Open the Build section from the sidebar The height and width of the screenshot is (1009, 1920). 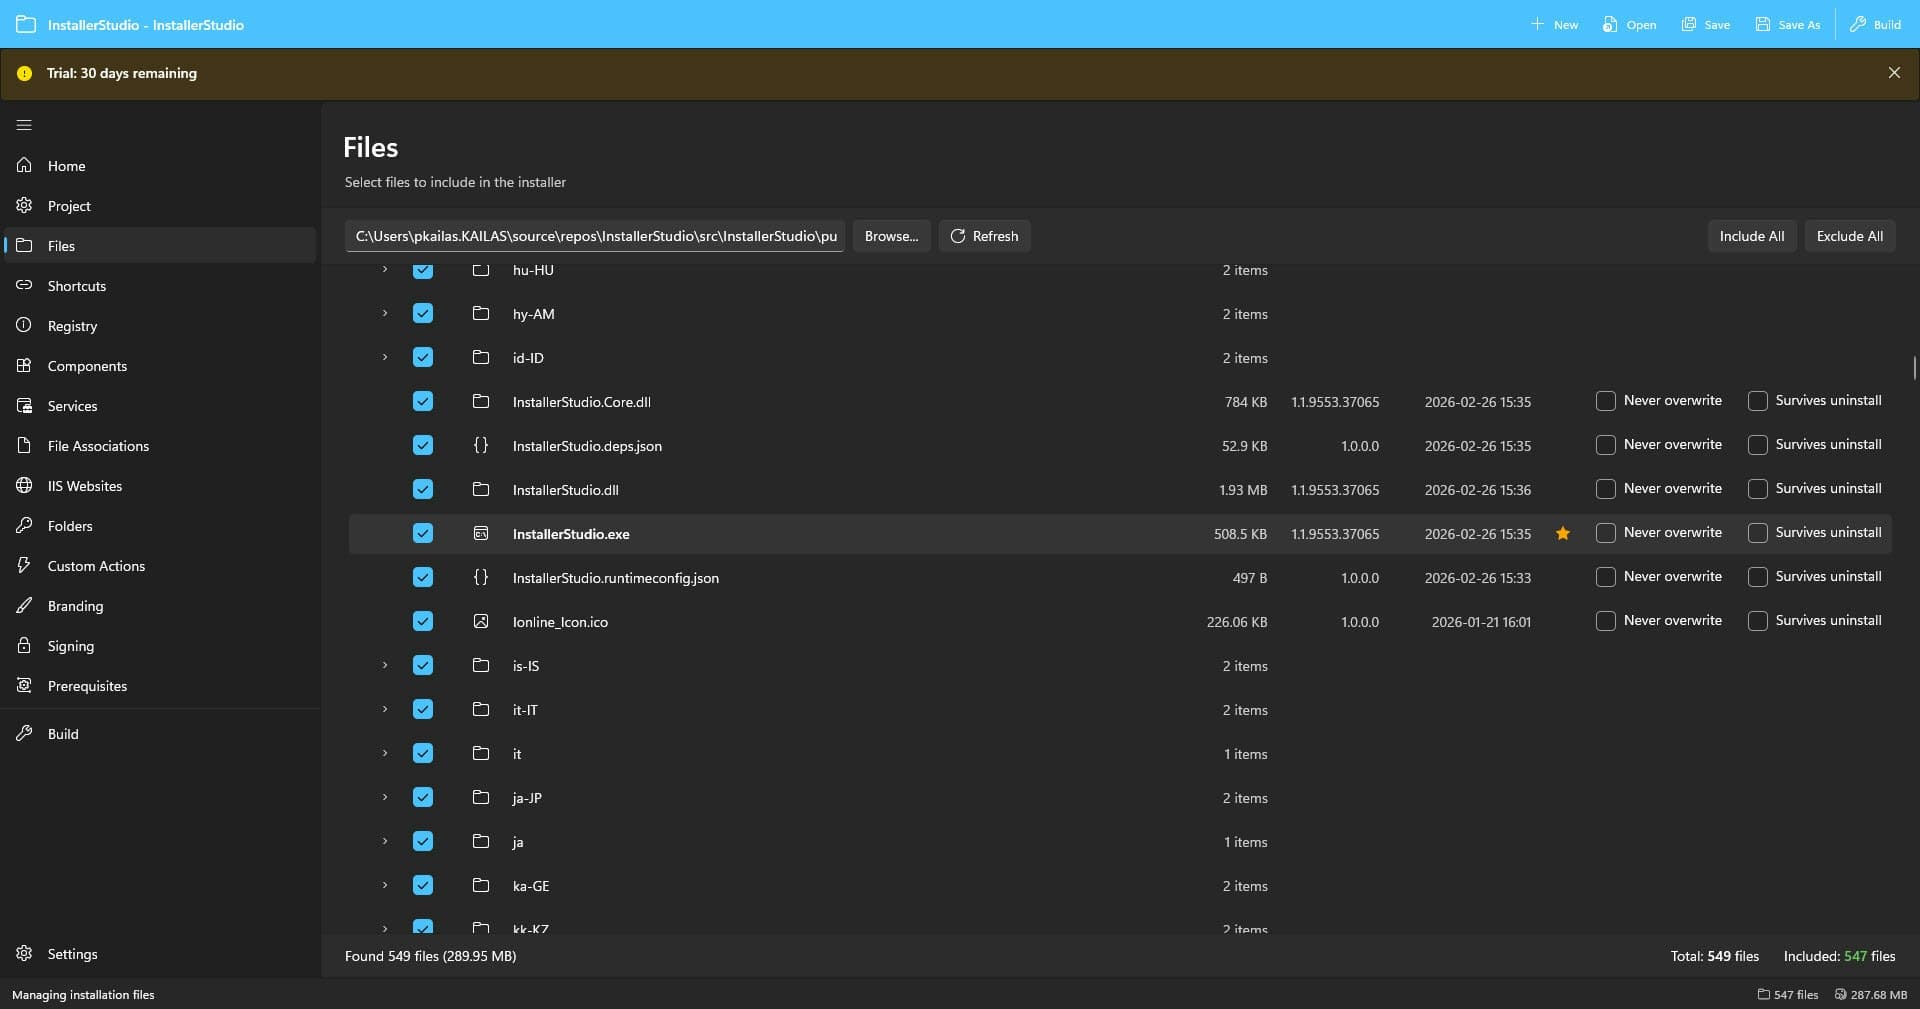tap(63, 733)
